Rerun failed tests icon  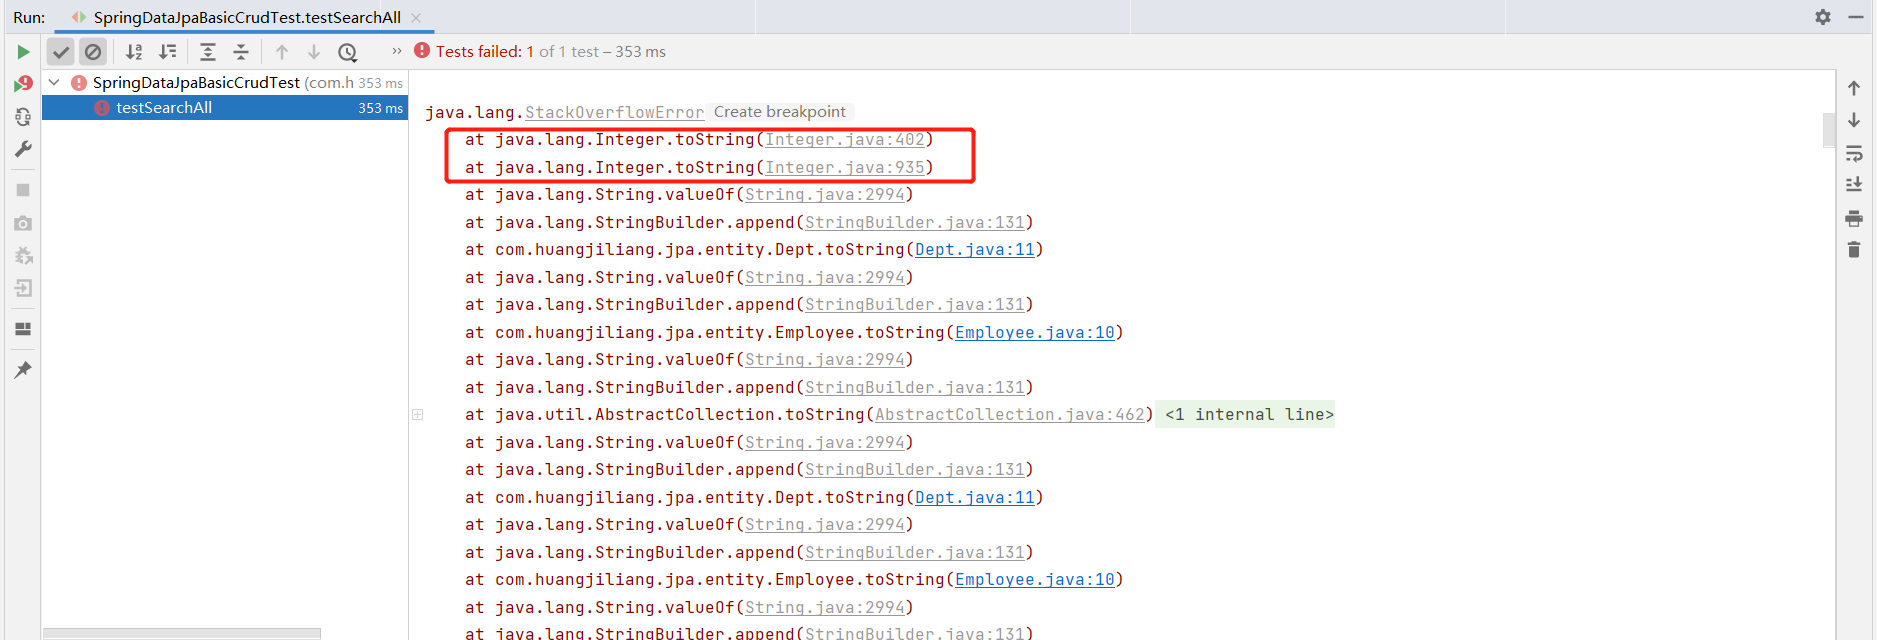point(23,84)
